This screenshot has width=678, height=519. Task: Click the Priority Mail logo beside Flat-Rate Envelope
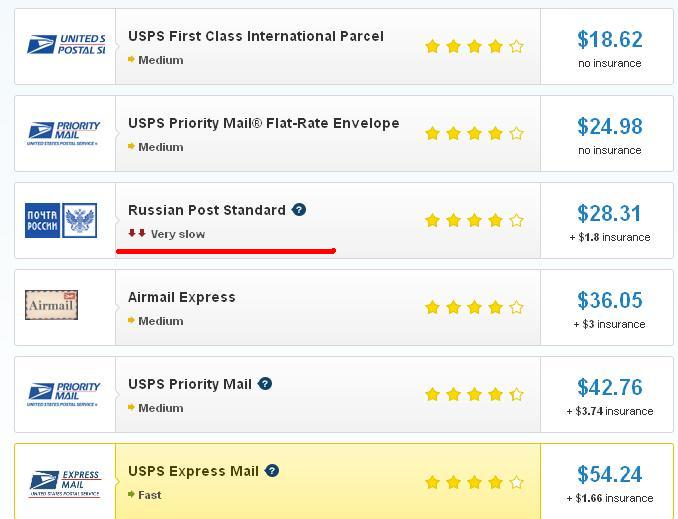[x=64, y=133]
